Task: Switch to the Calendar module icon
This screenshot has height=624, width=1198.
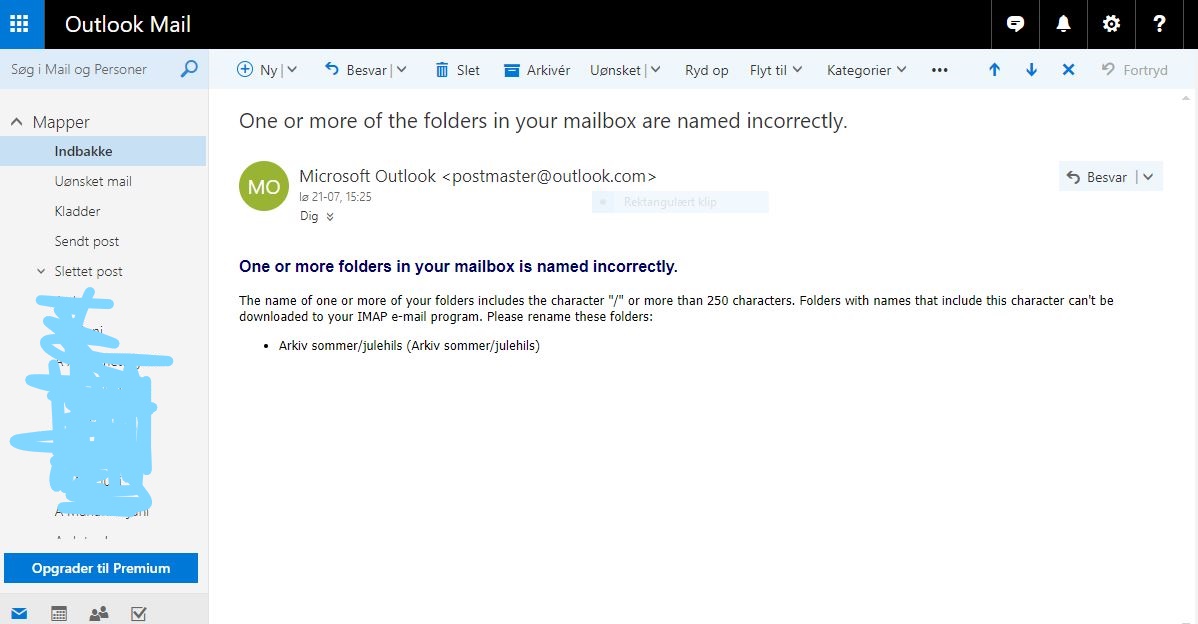Action: click(x=59, y=613)
